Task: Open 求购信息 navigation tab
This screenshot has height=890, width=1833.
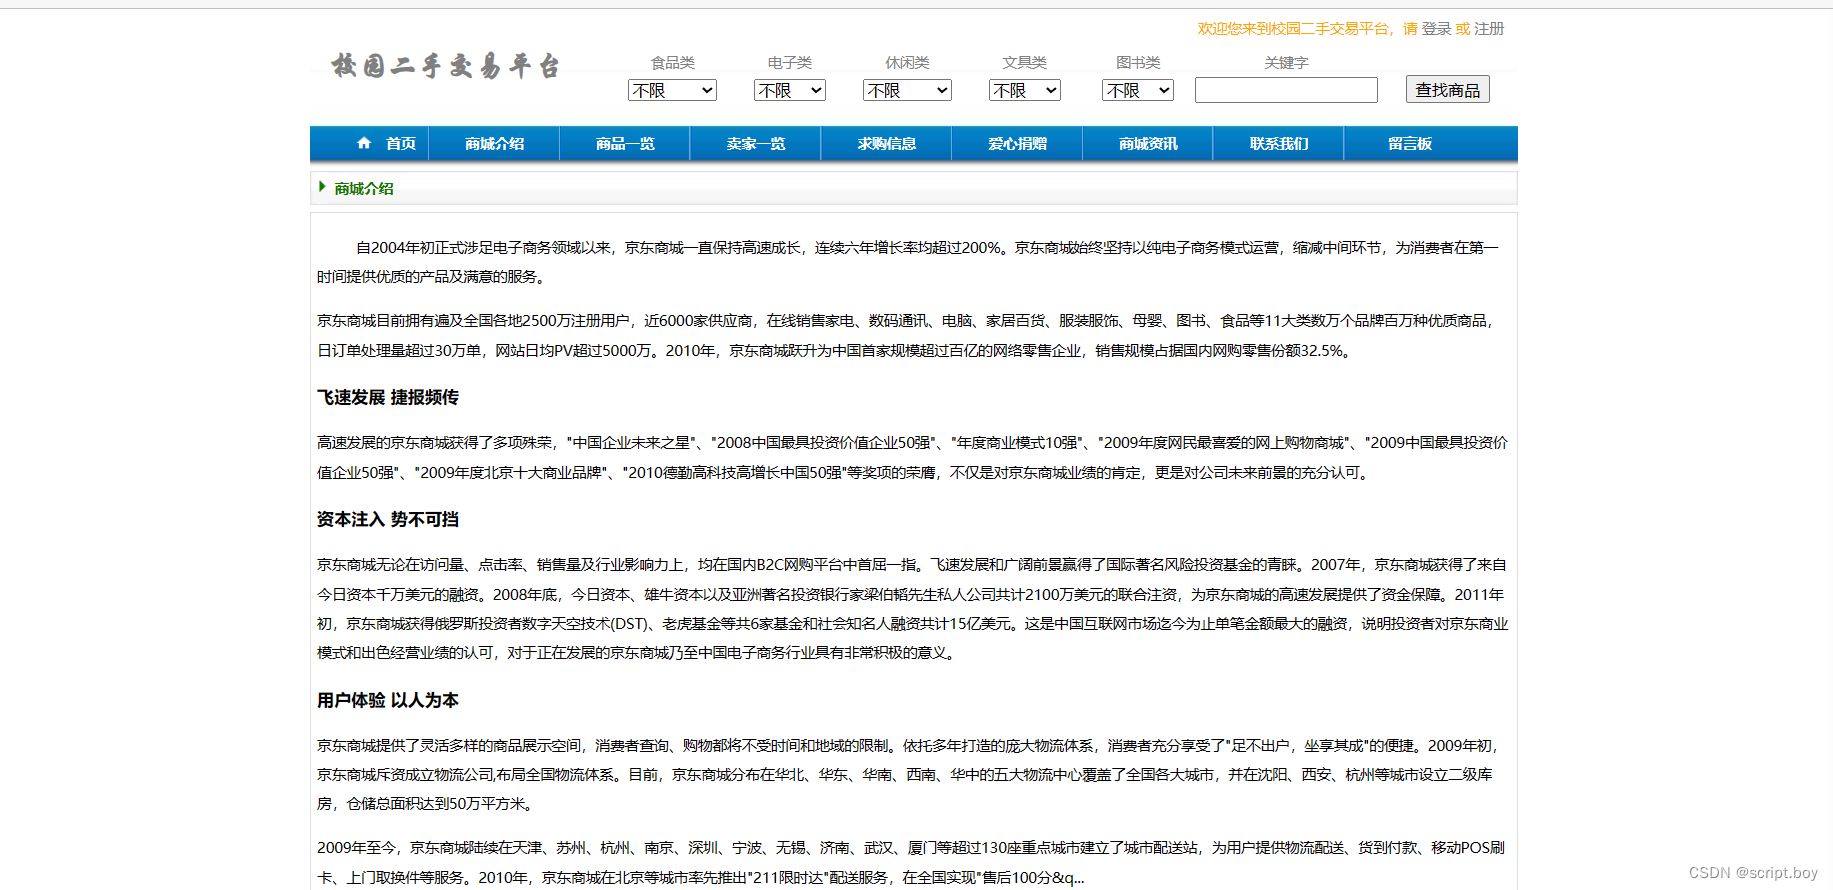Action: (887, 144)
